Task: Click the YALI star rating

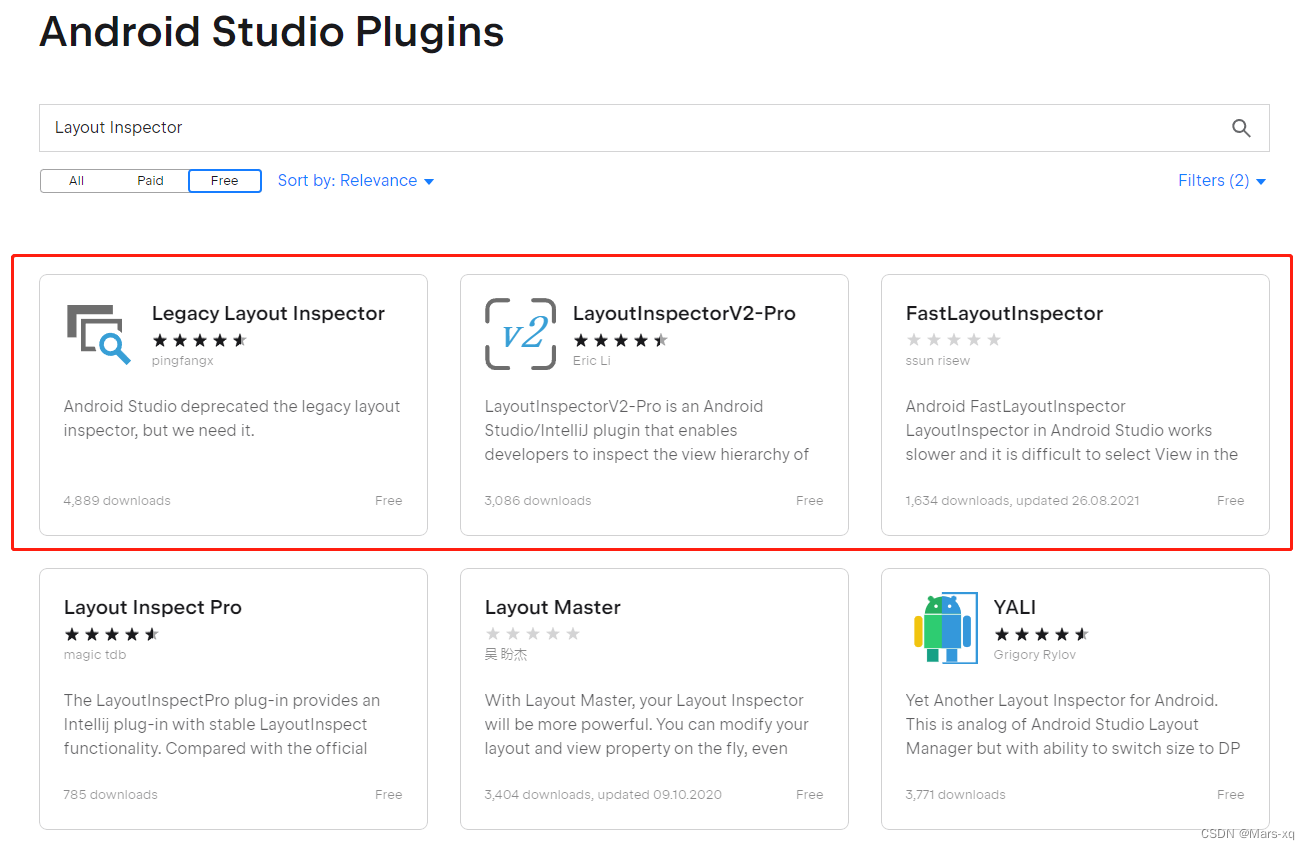Action: pyautogui.click(x=1041, y=634)
